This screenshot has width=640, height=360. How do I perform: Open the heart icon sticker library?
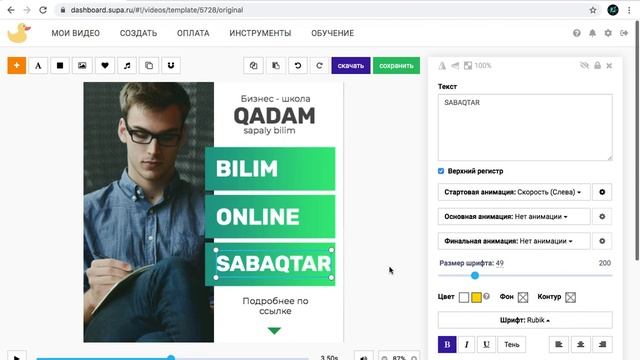tap(104, 65)
